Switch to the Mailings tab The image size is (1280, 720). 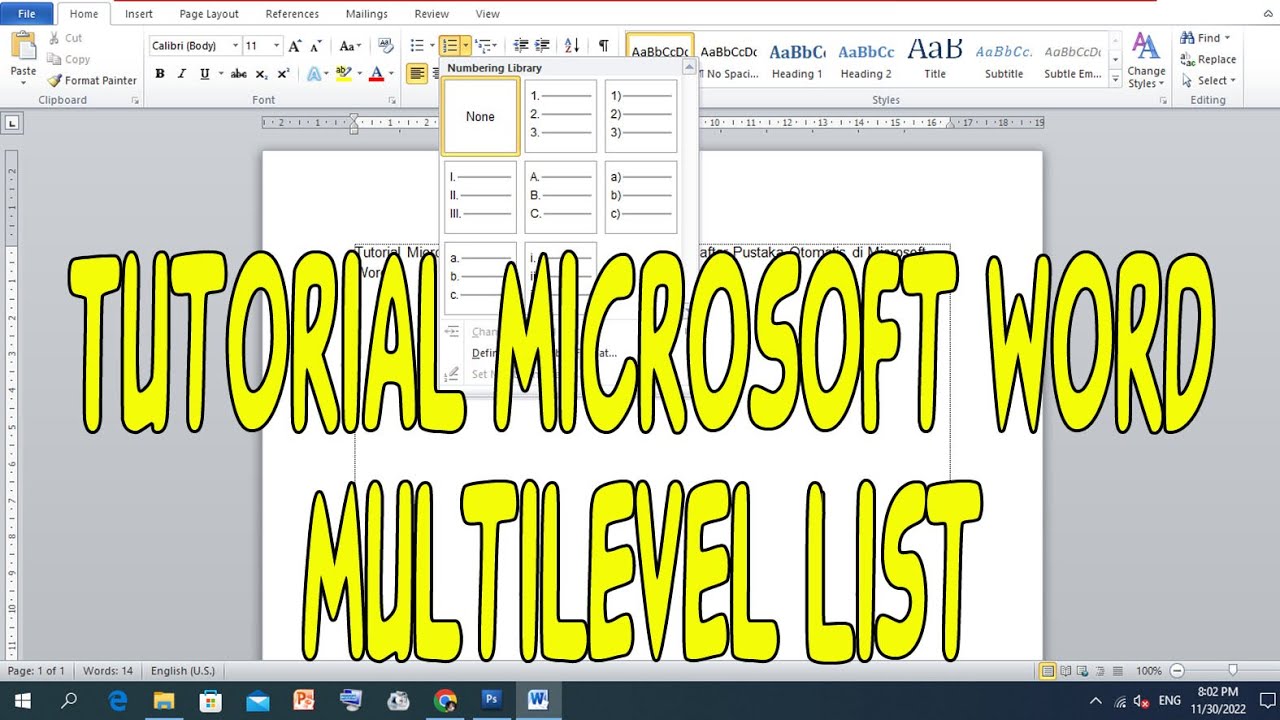click(x=367, y=14)
